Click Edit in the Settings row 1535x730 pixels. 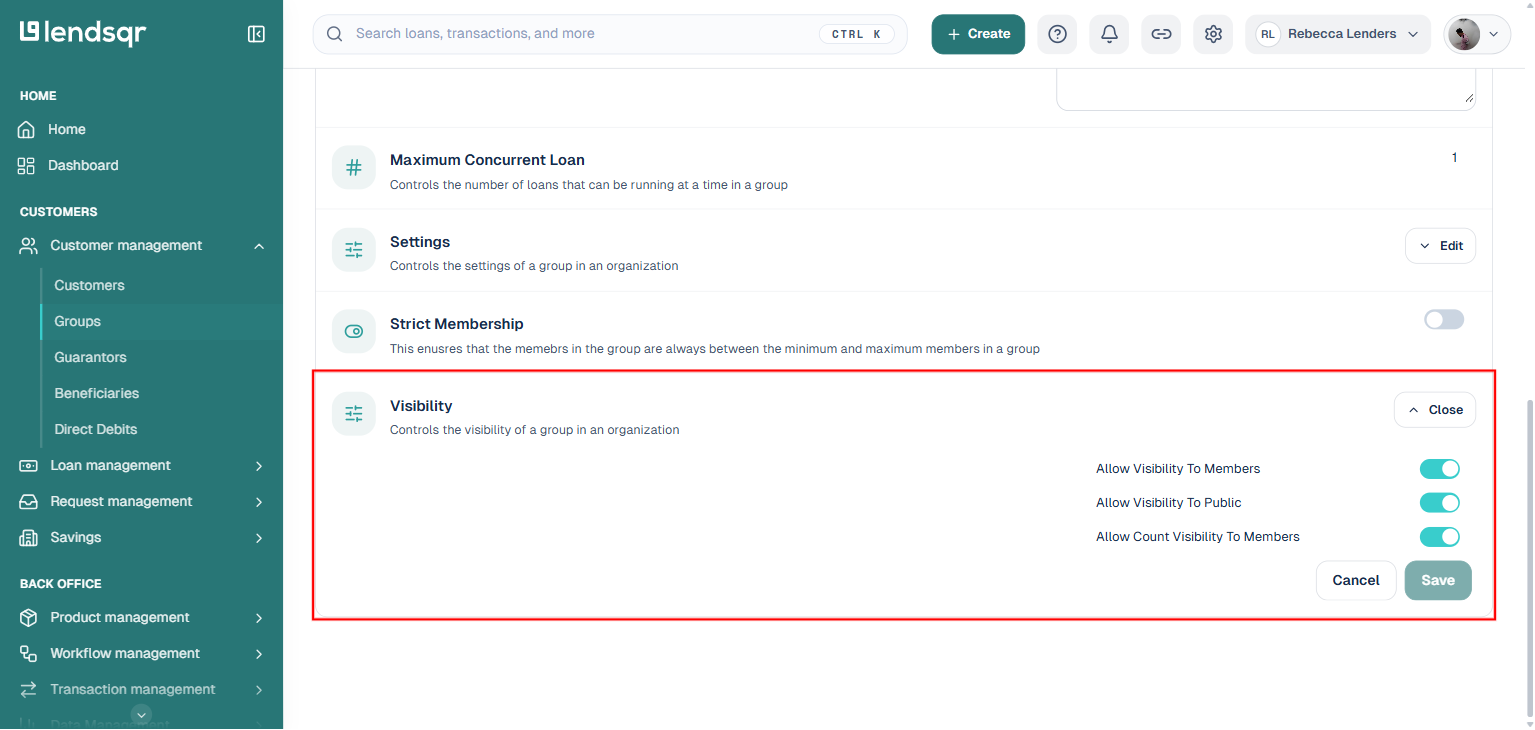[x=1440, y=246]
